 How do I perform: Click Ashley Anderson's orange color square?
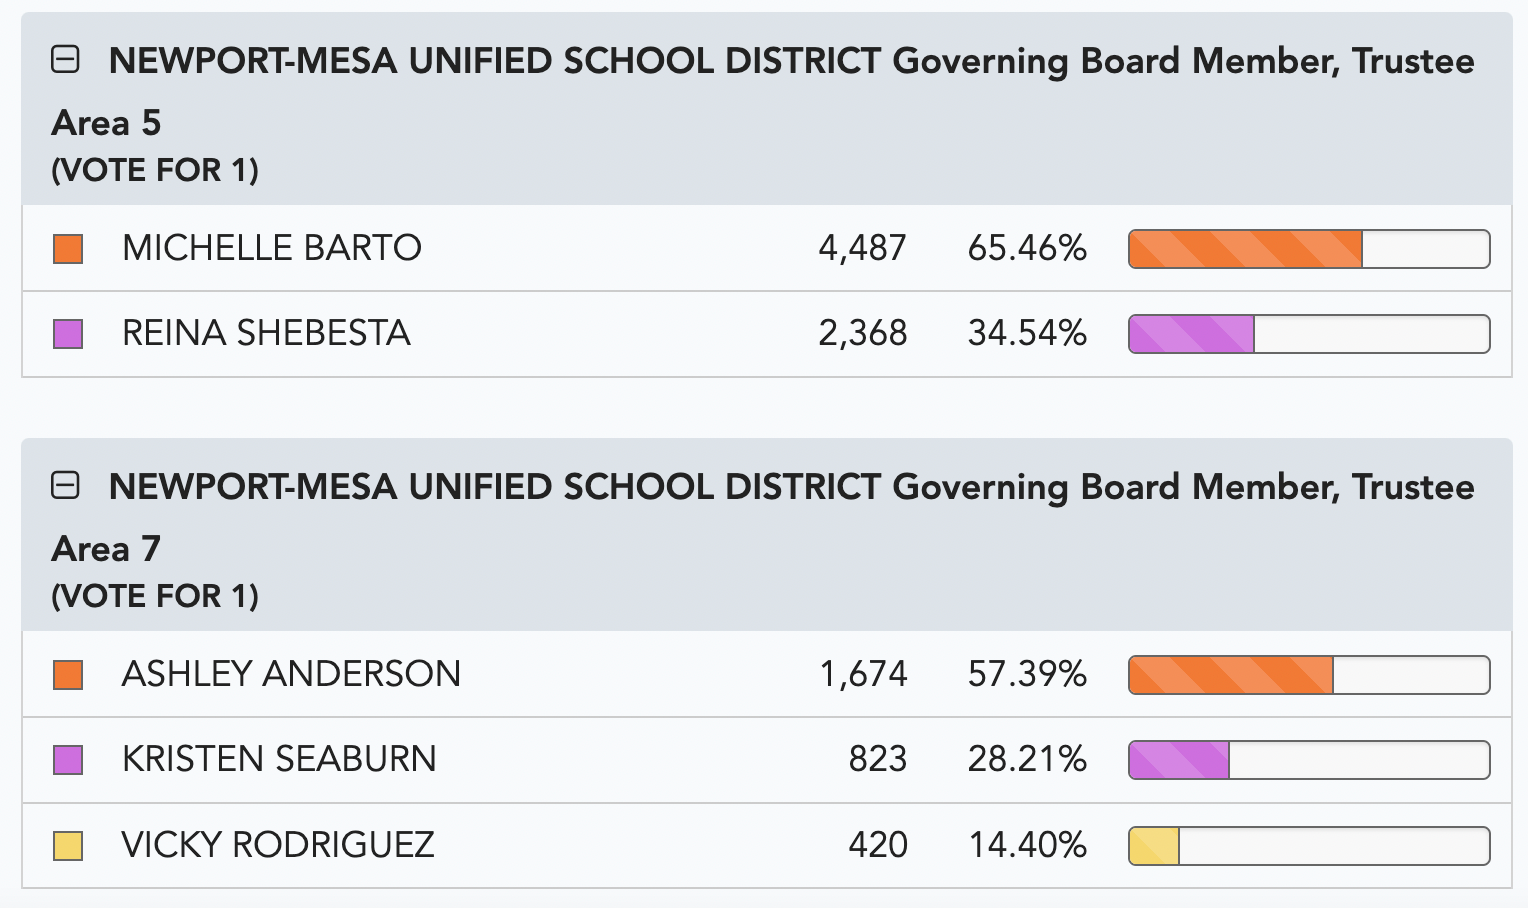(68, 675)
